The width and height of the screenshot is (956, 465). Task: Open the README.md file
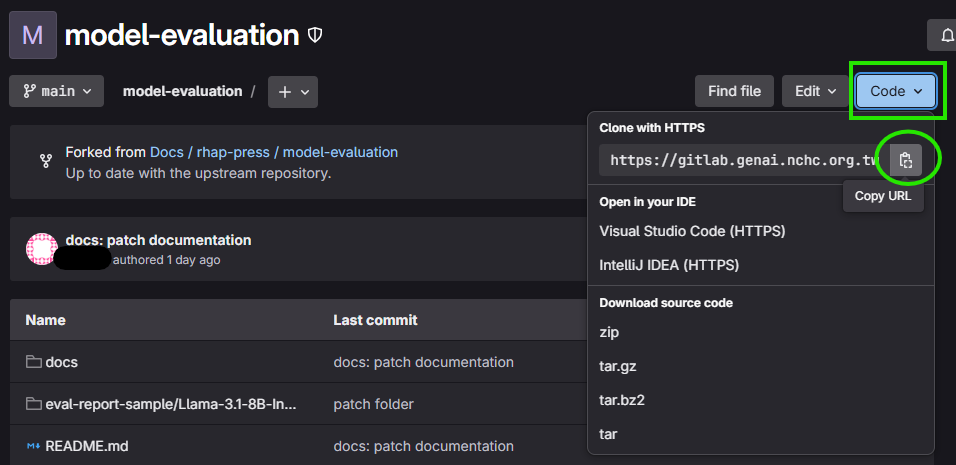(x=87, y=446)
